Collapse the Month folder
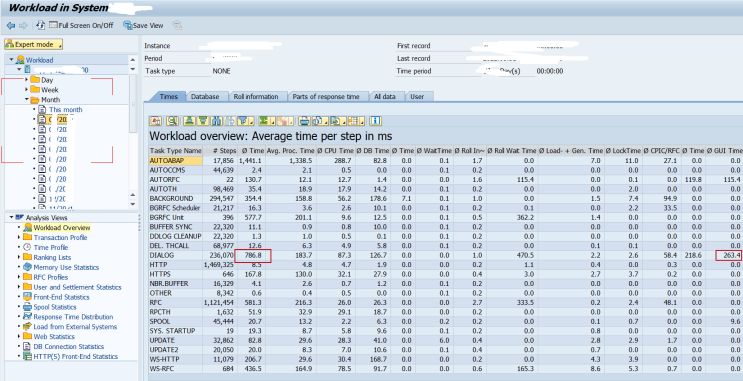Image resolution: width=743 pixels, height=381 pixels. [27, 100]
